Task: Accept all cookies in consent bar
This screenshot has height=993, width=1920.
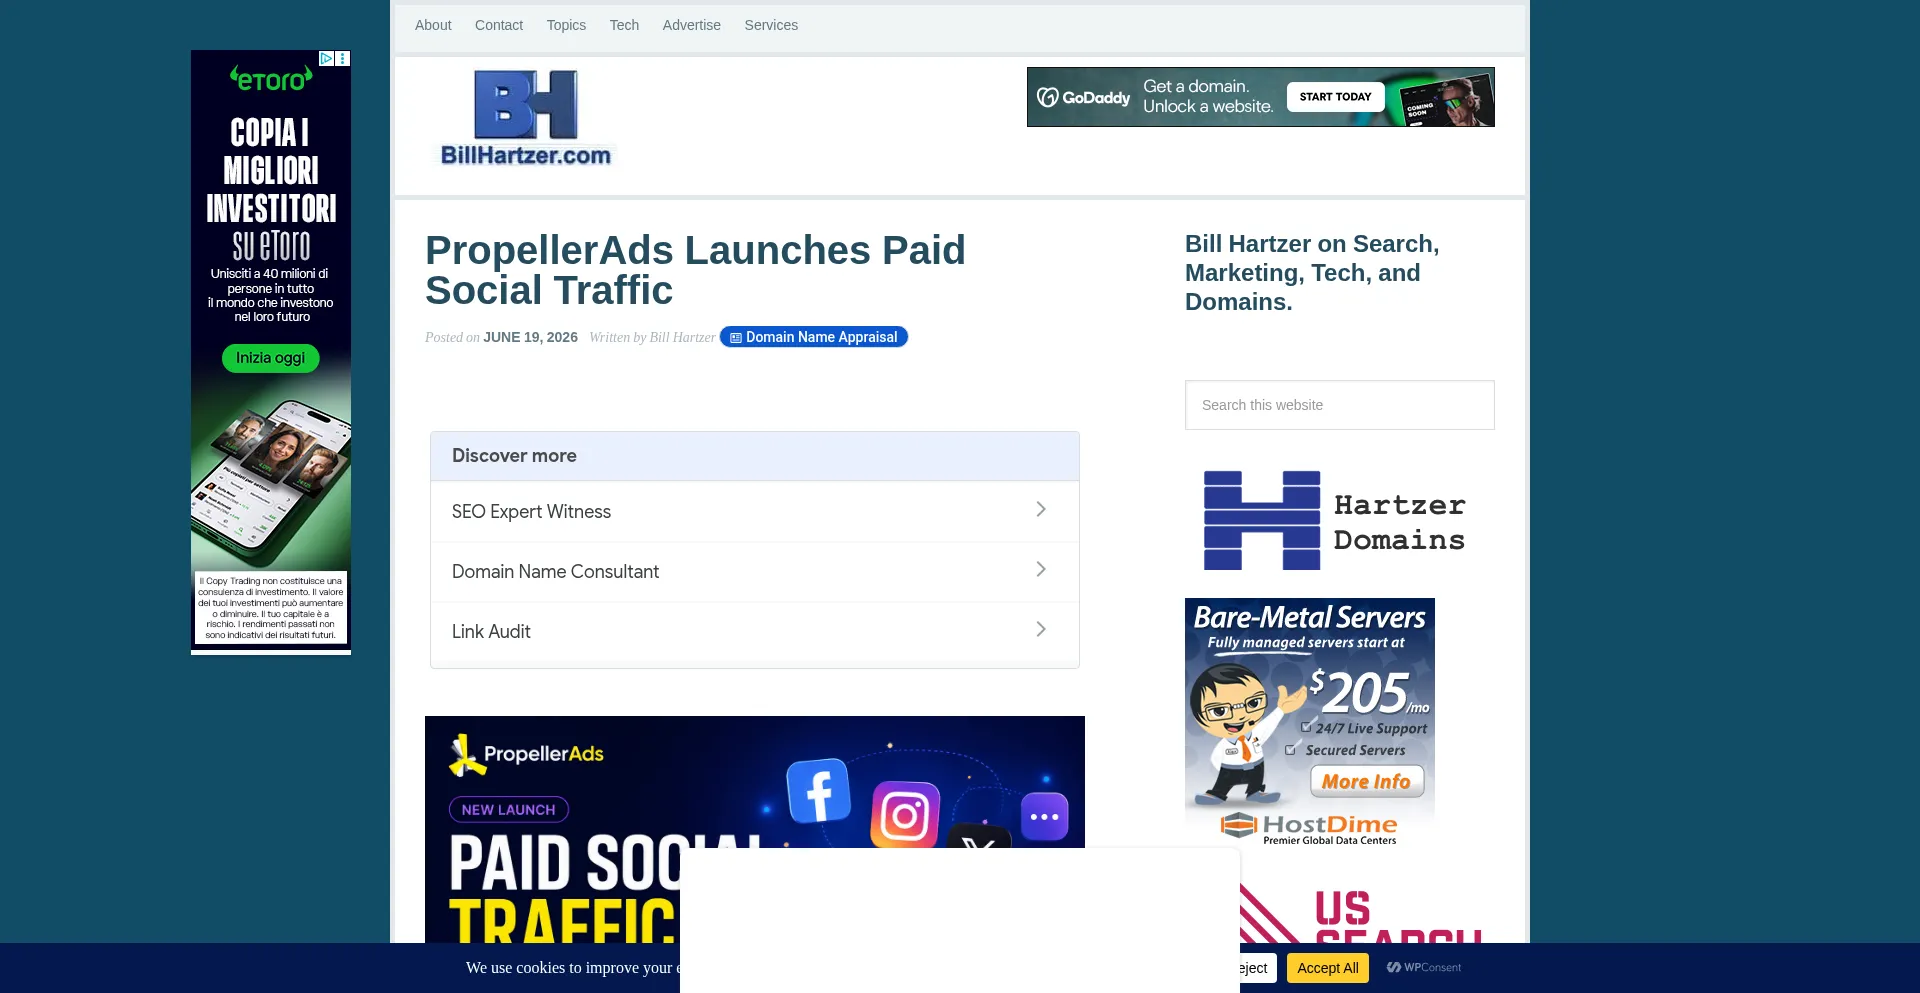Action: pyautogui.click(x=1328, y=968)
